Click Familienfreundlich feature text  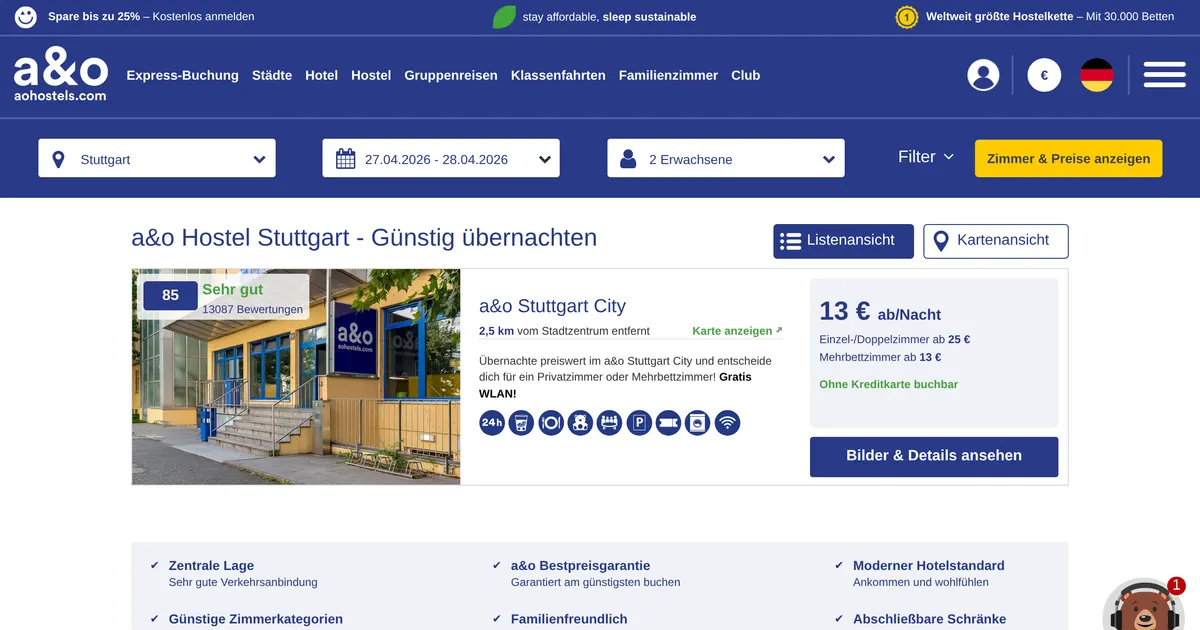click(569, 619)
